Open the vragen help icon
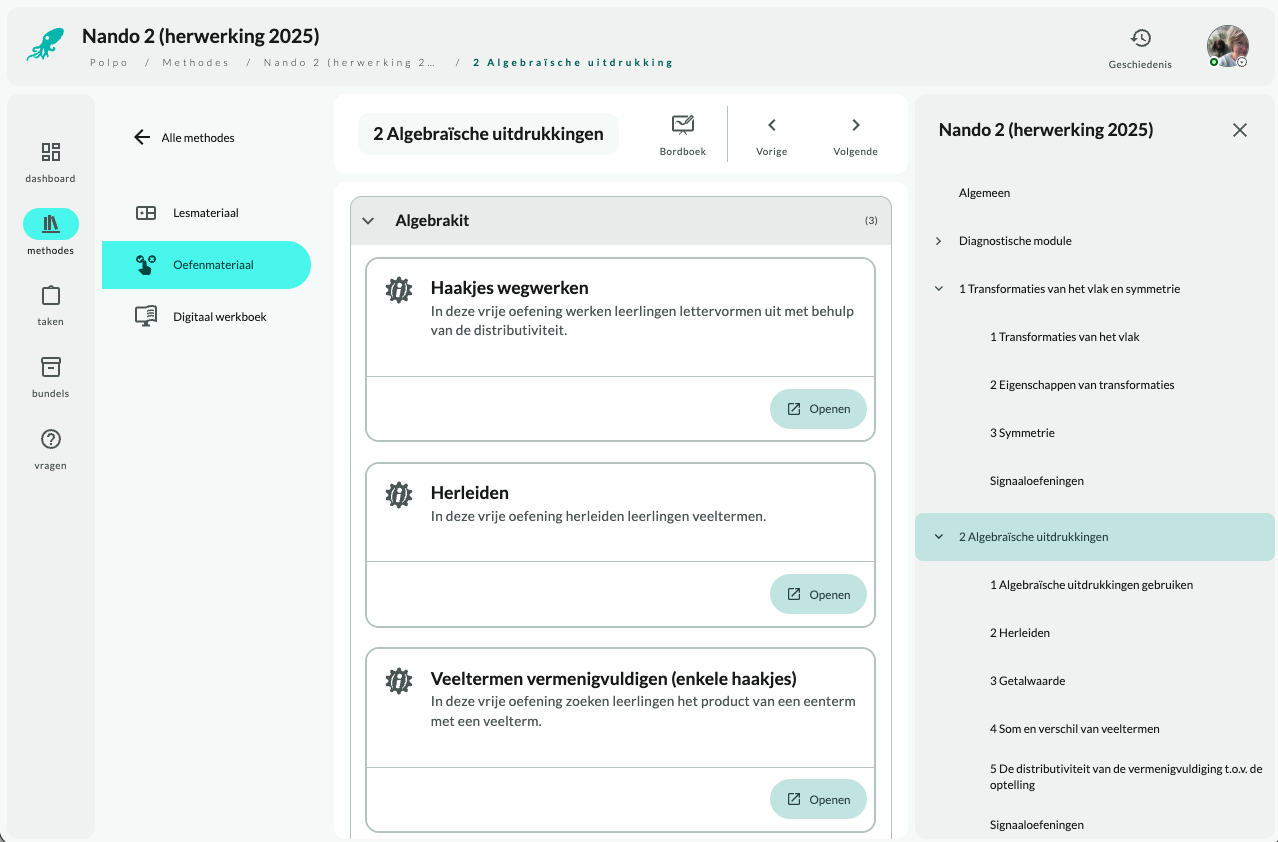This screenshot has height=842, width=1278. pos(51,439)
